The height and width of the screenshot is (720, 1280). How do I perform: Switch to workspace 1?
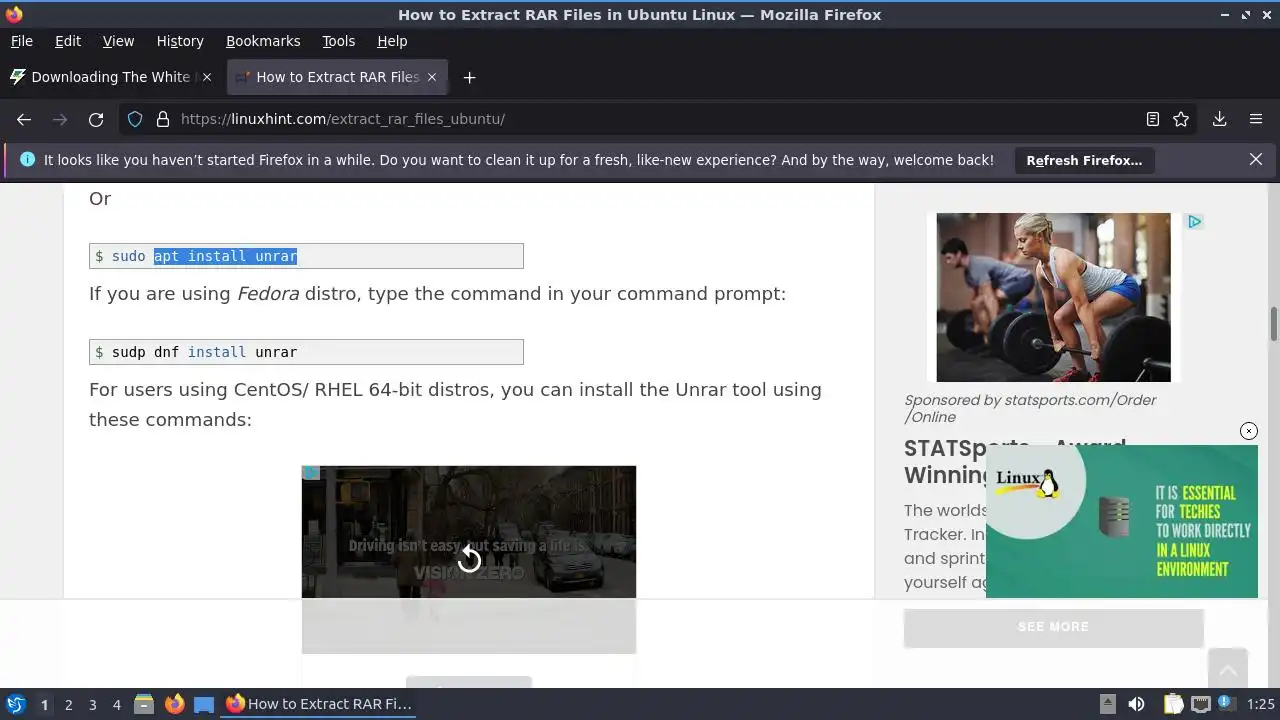point(44,705)
